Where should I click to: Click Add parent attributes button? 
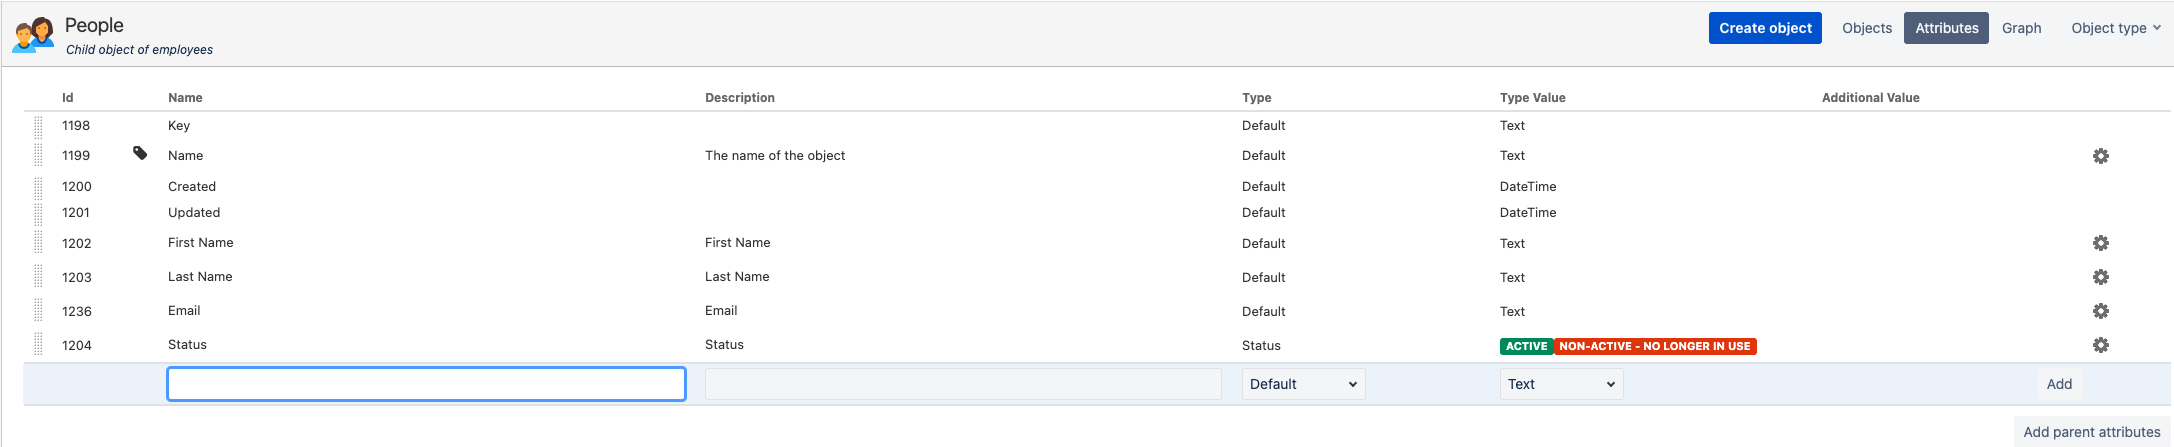(2091, 432)
